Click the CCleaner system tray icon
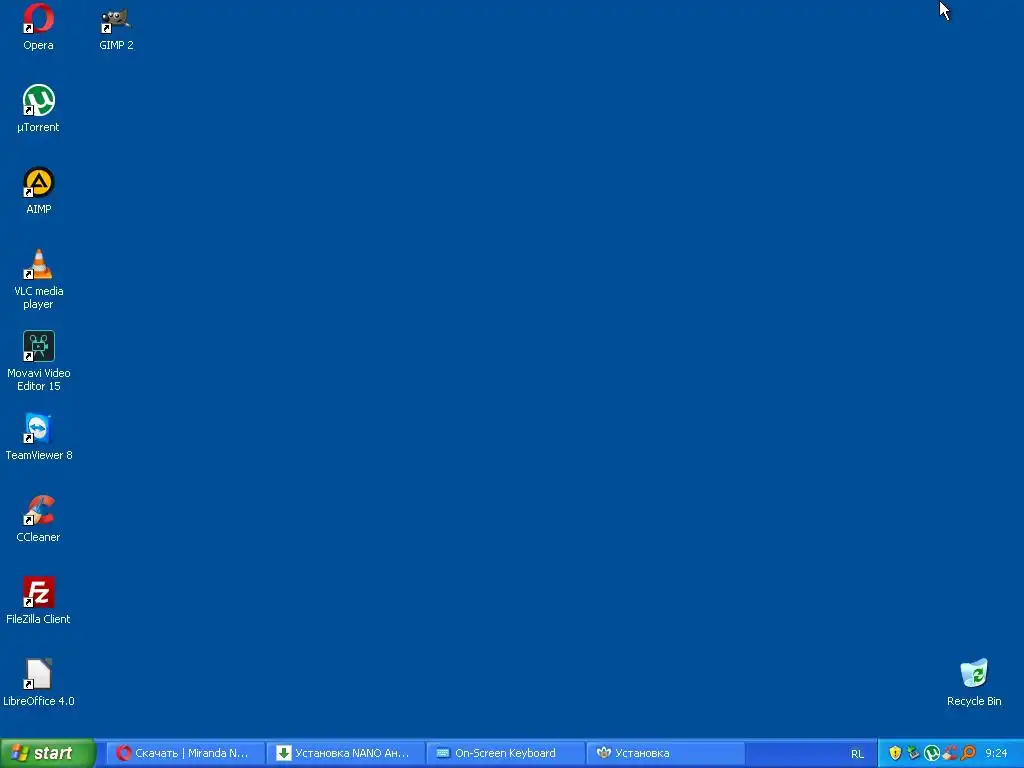The image size is (1024, 768). point(950,753)
